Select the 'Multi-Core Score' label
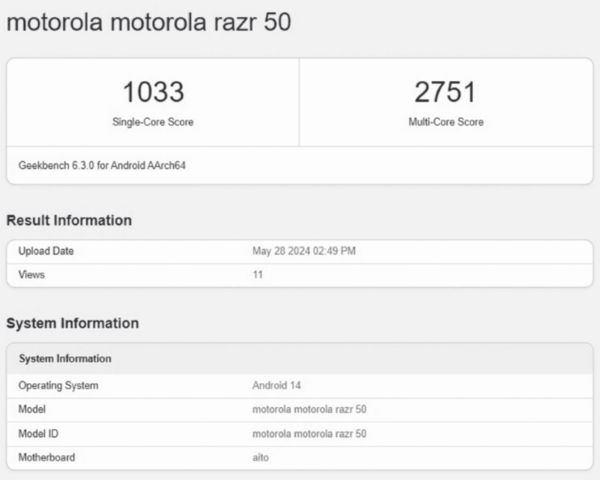600x480 pixels. 445,122
